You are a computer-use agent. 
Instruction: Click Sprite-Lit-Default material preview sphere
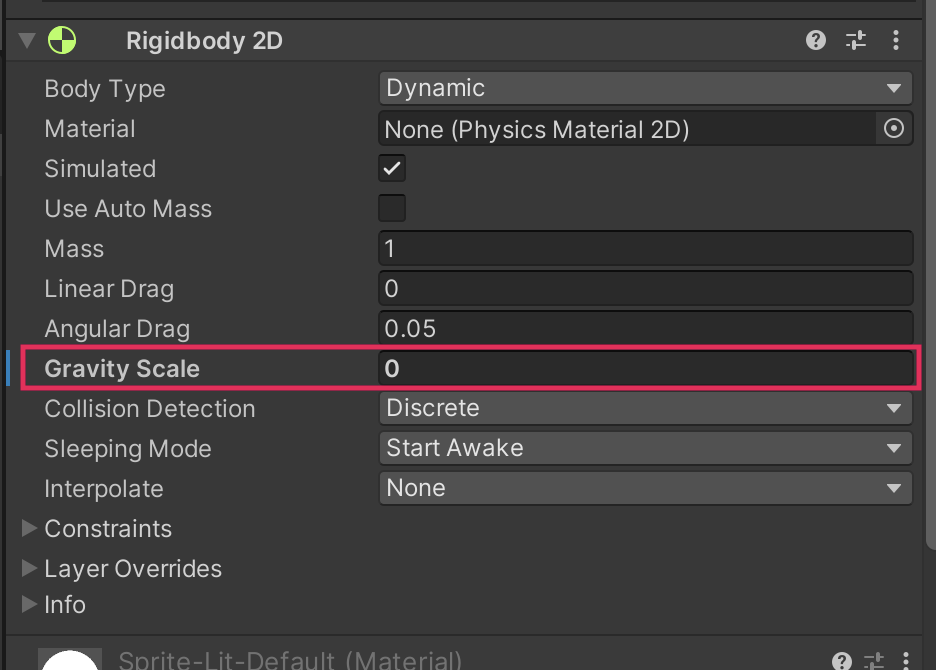click(69, 660)
